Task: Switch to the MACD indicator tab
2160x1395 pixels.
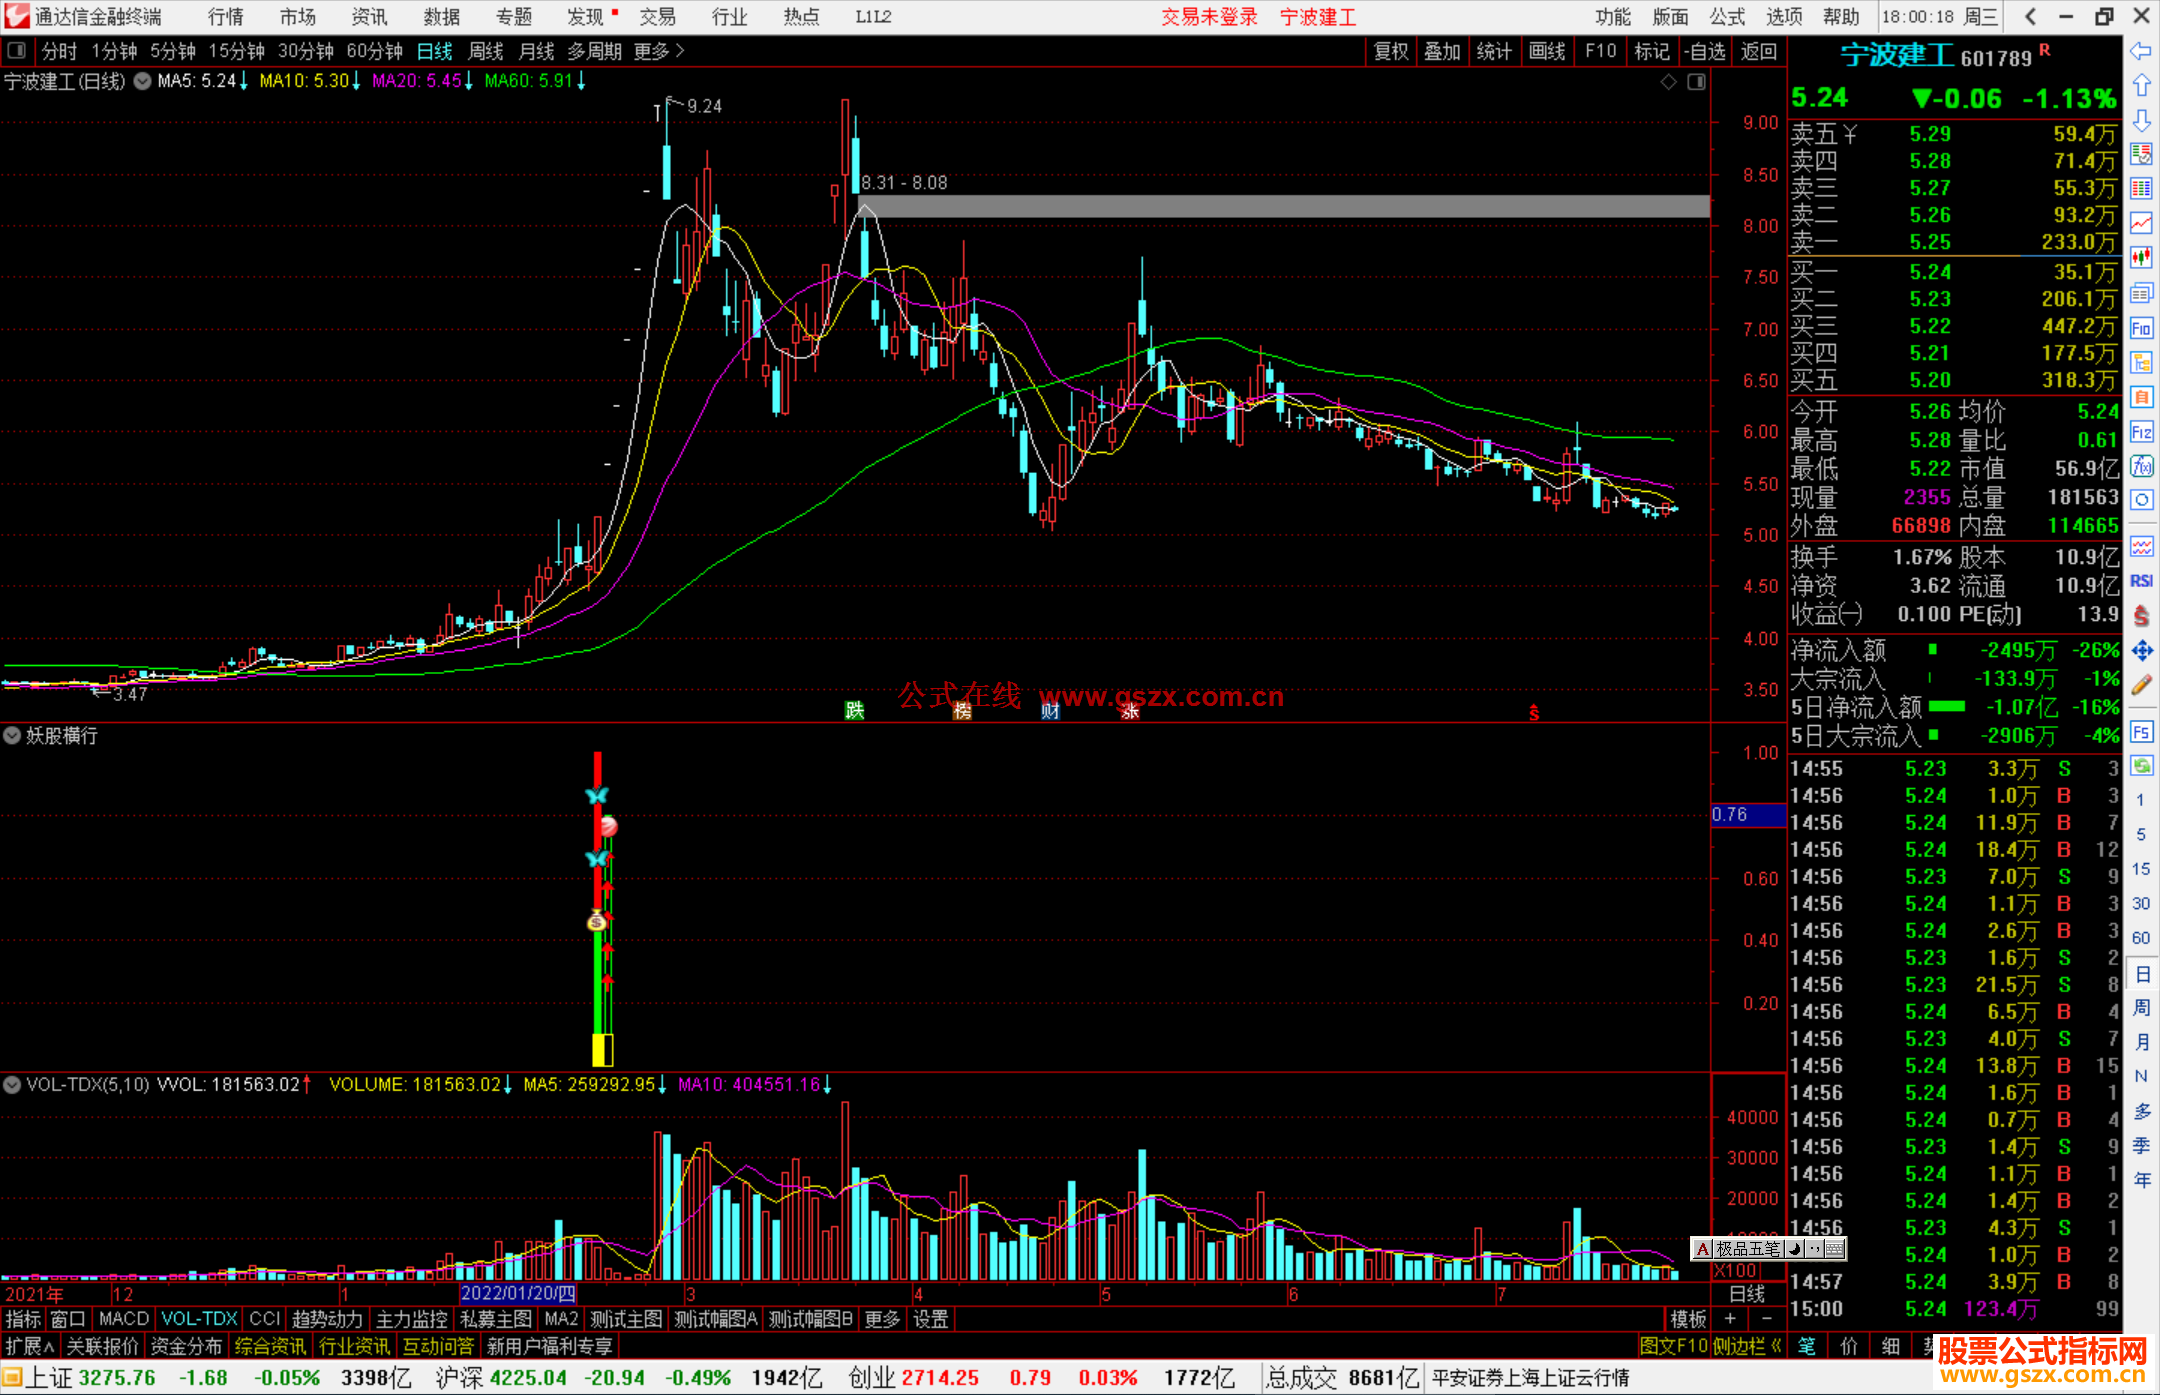Action: (124, 1319)
